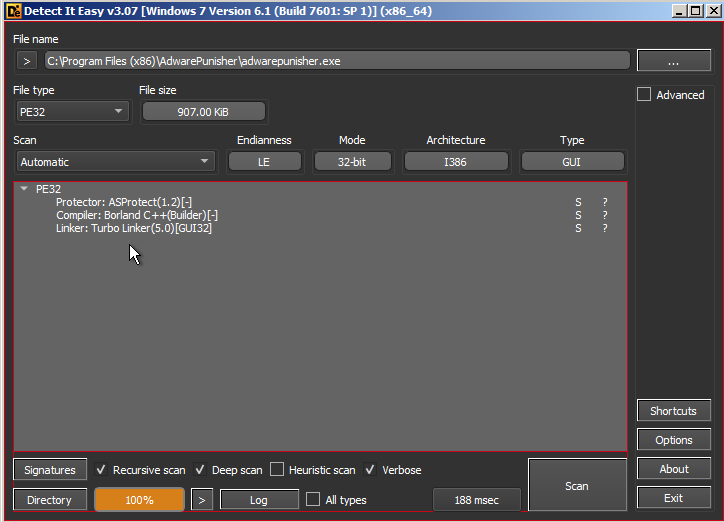This screenshot has width=724, height=522.
Task: Click the Directory button
Action: pyautogui.click(x=50, y=499)
